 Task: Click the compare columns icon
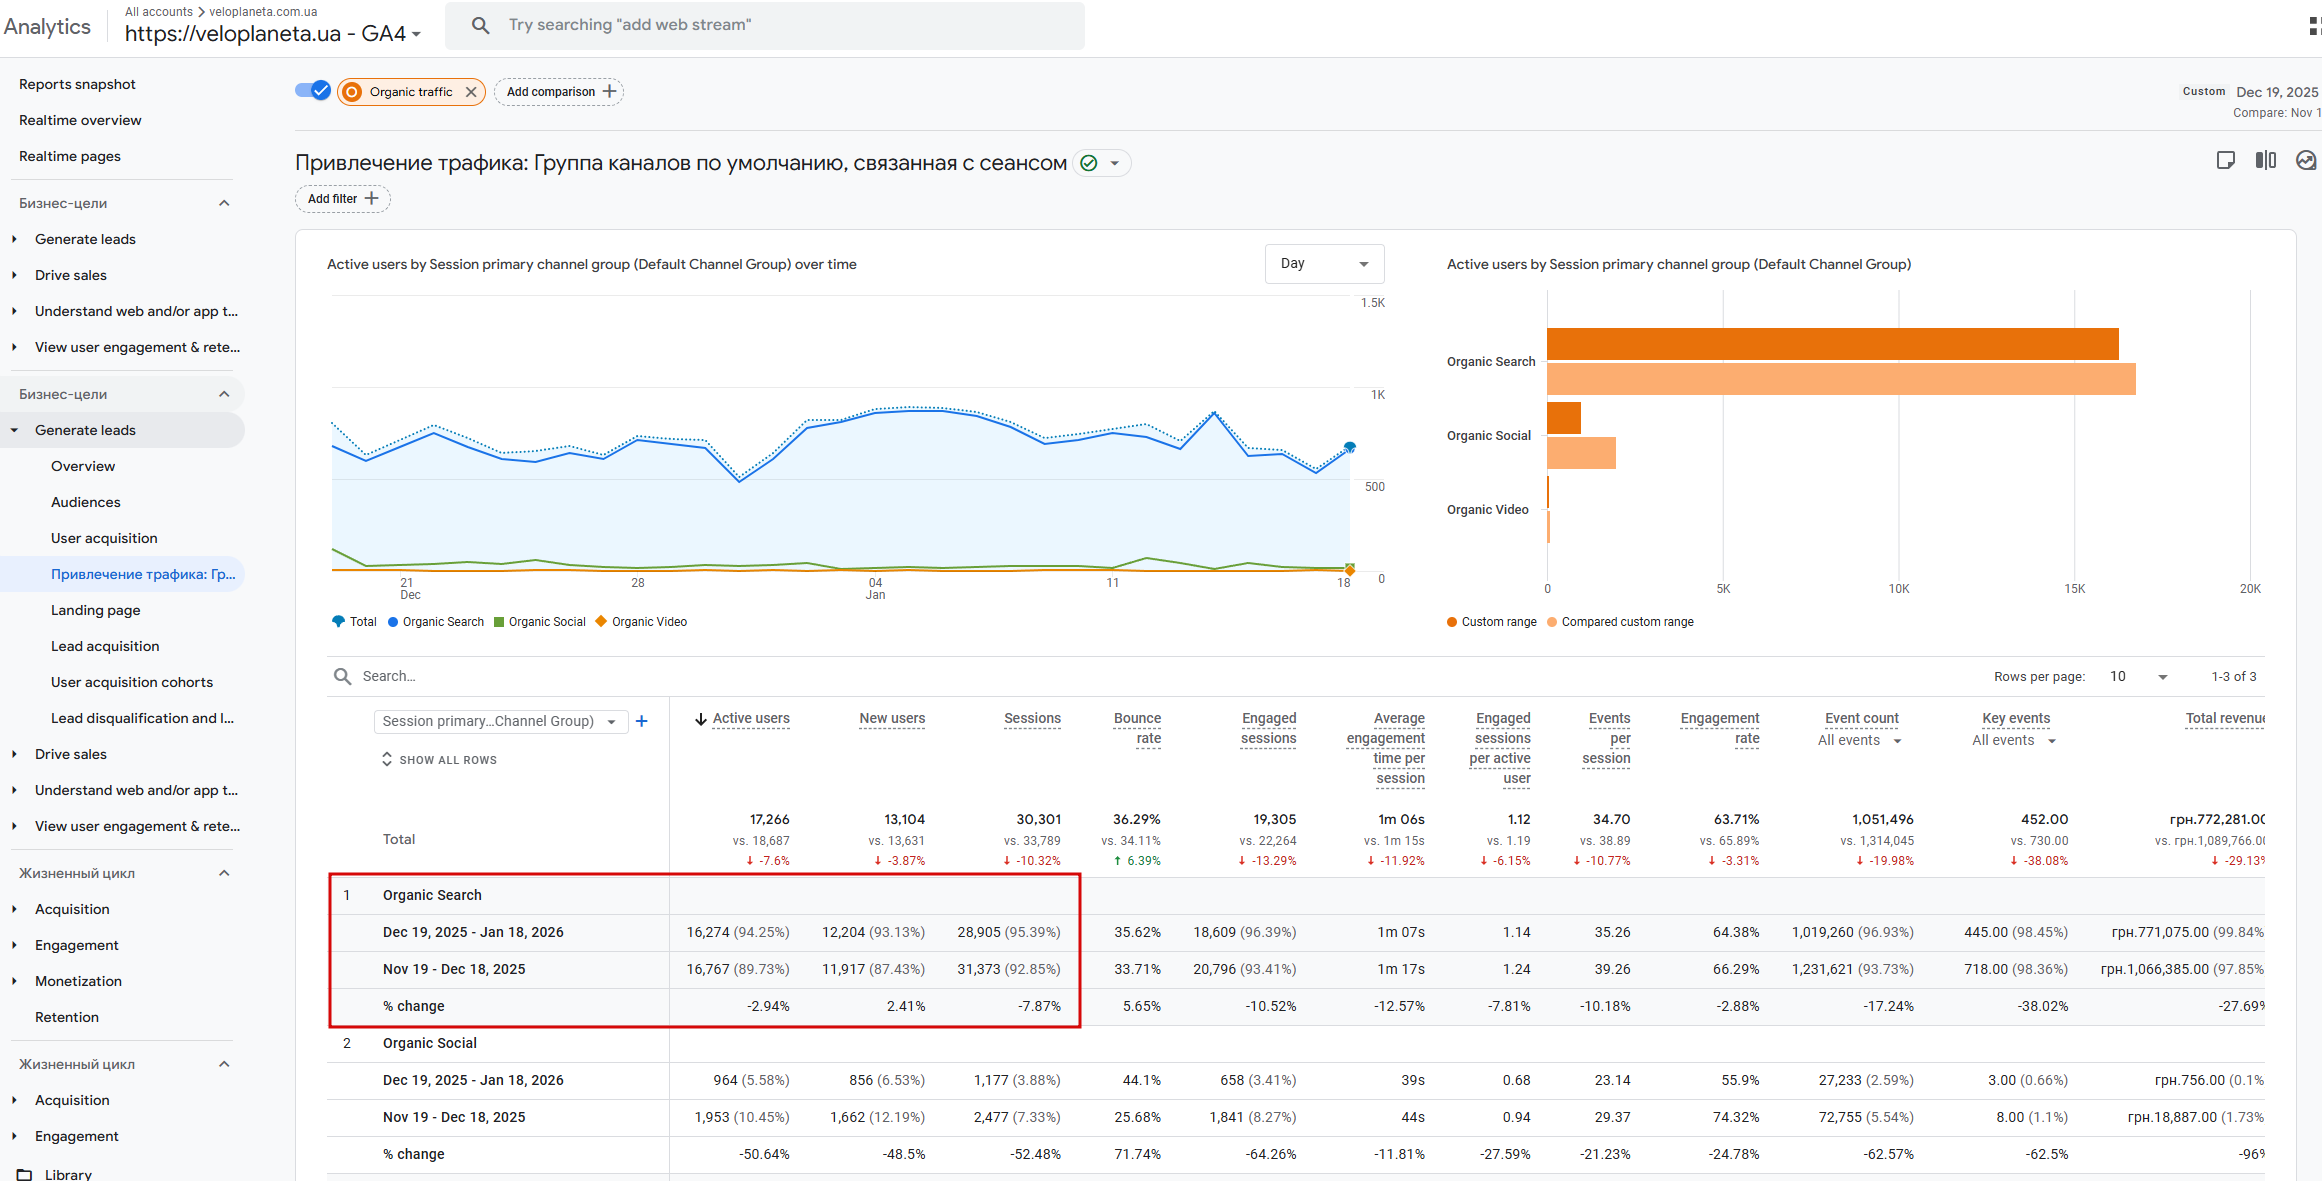pos(2265,161)
